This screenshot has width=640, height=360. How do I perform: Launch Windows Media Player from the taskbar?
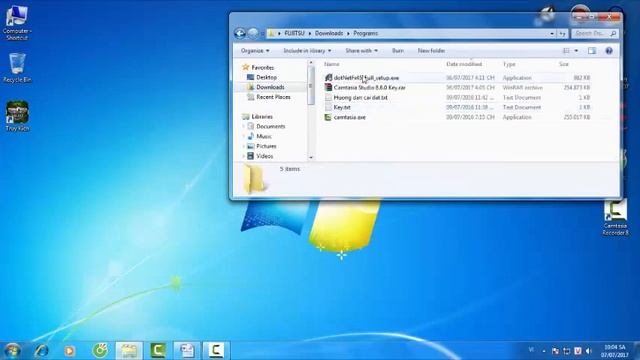70,350
